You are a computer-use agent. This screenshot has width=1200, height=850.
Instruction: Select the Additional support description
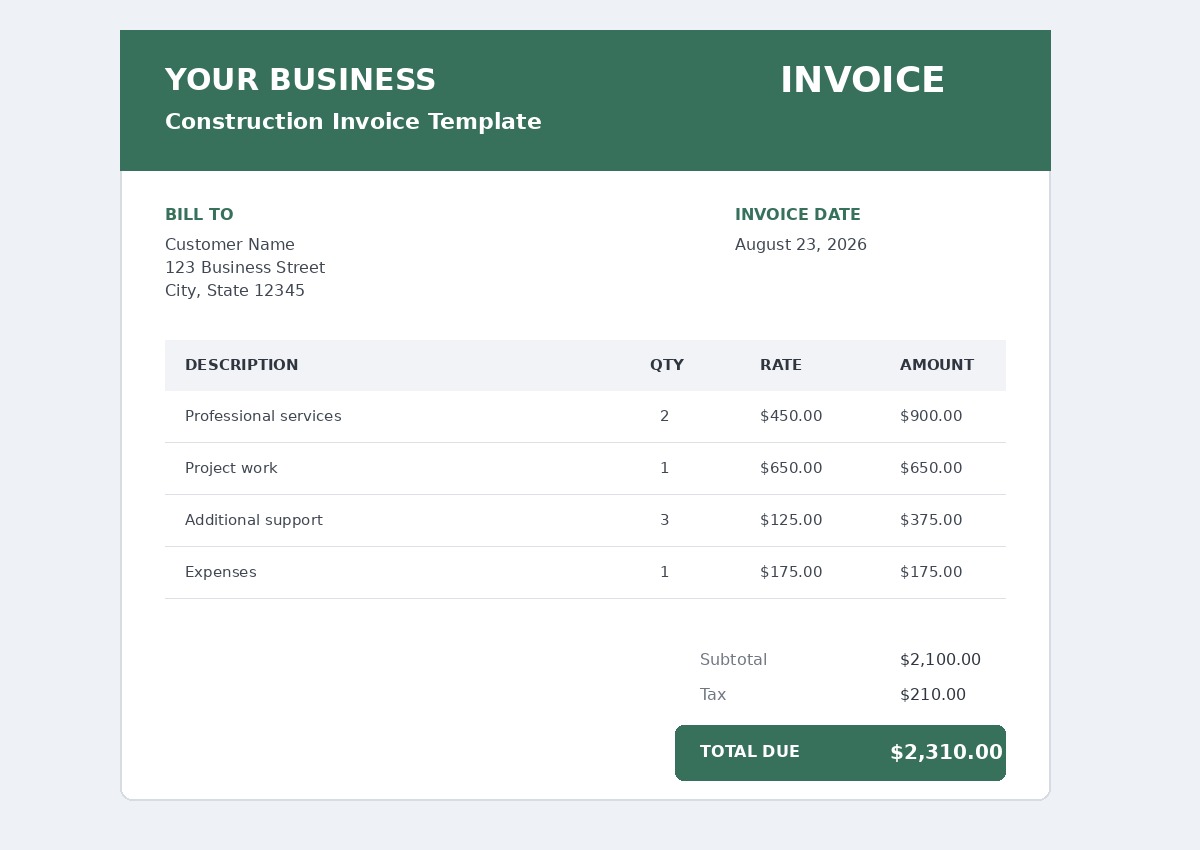(254, 520)
